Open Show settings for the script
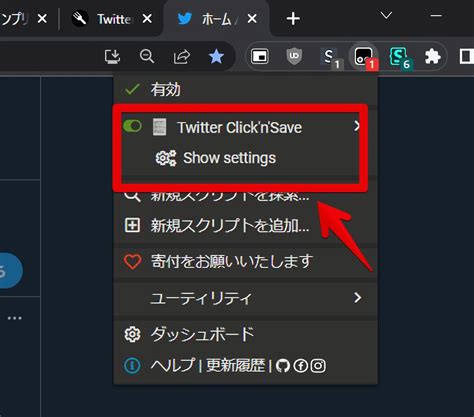The height and width of the screenshot is (417, 474). click(230, 158)
